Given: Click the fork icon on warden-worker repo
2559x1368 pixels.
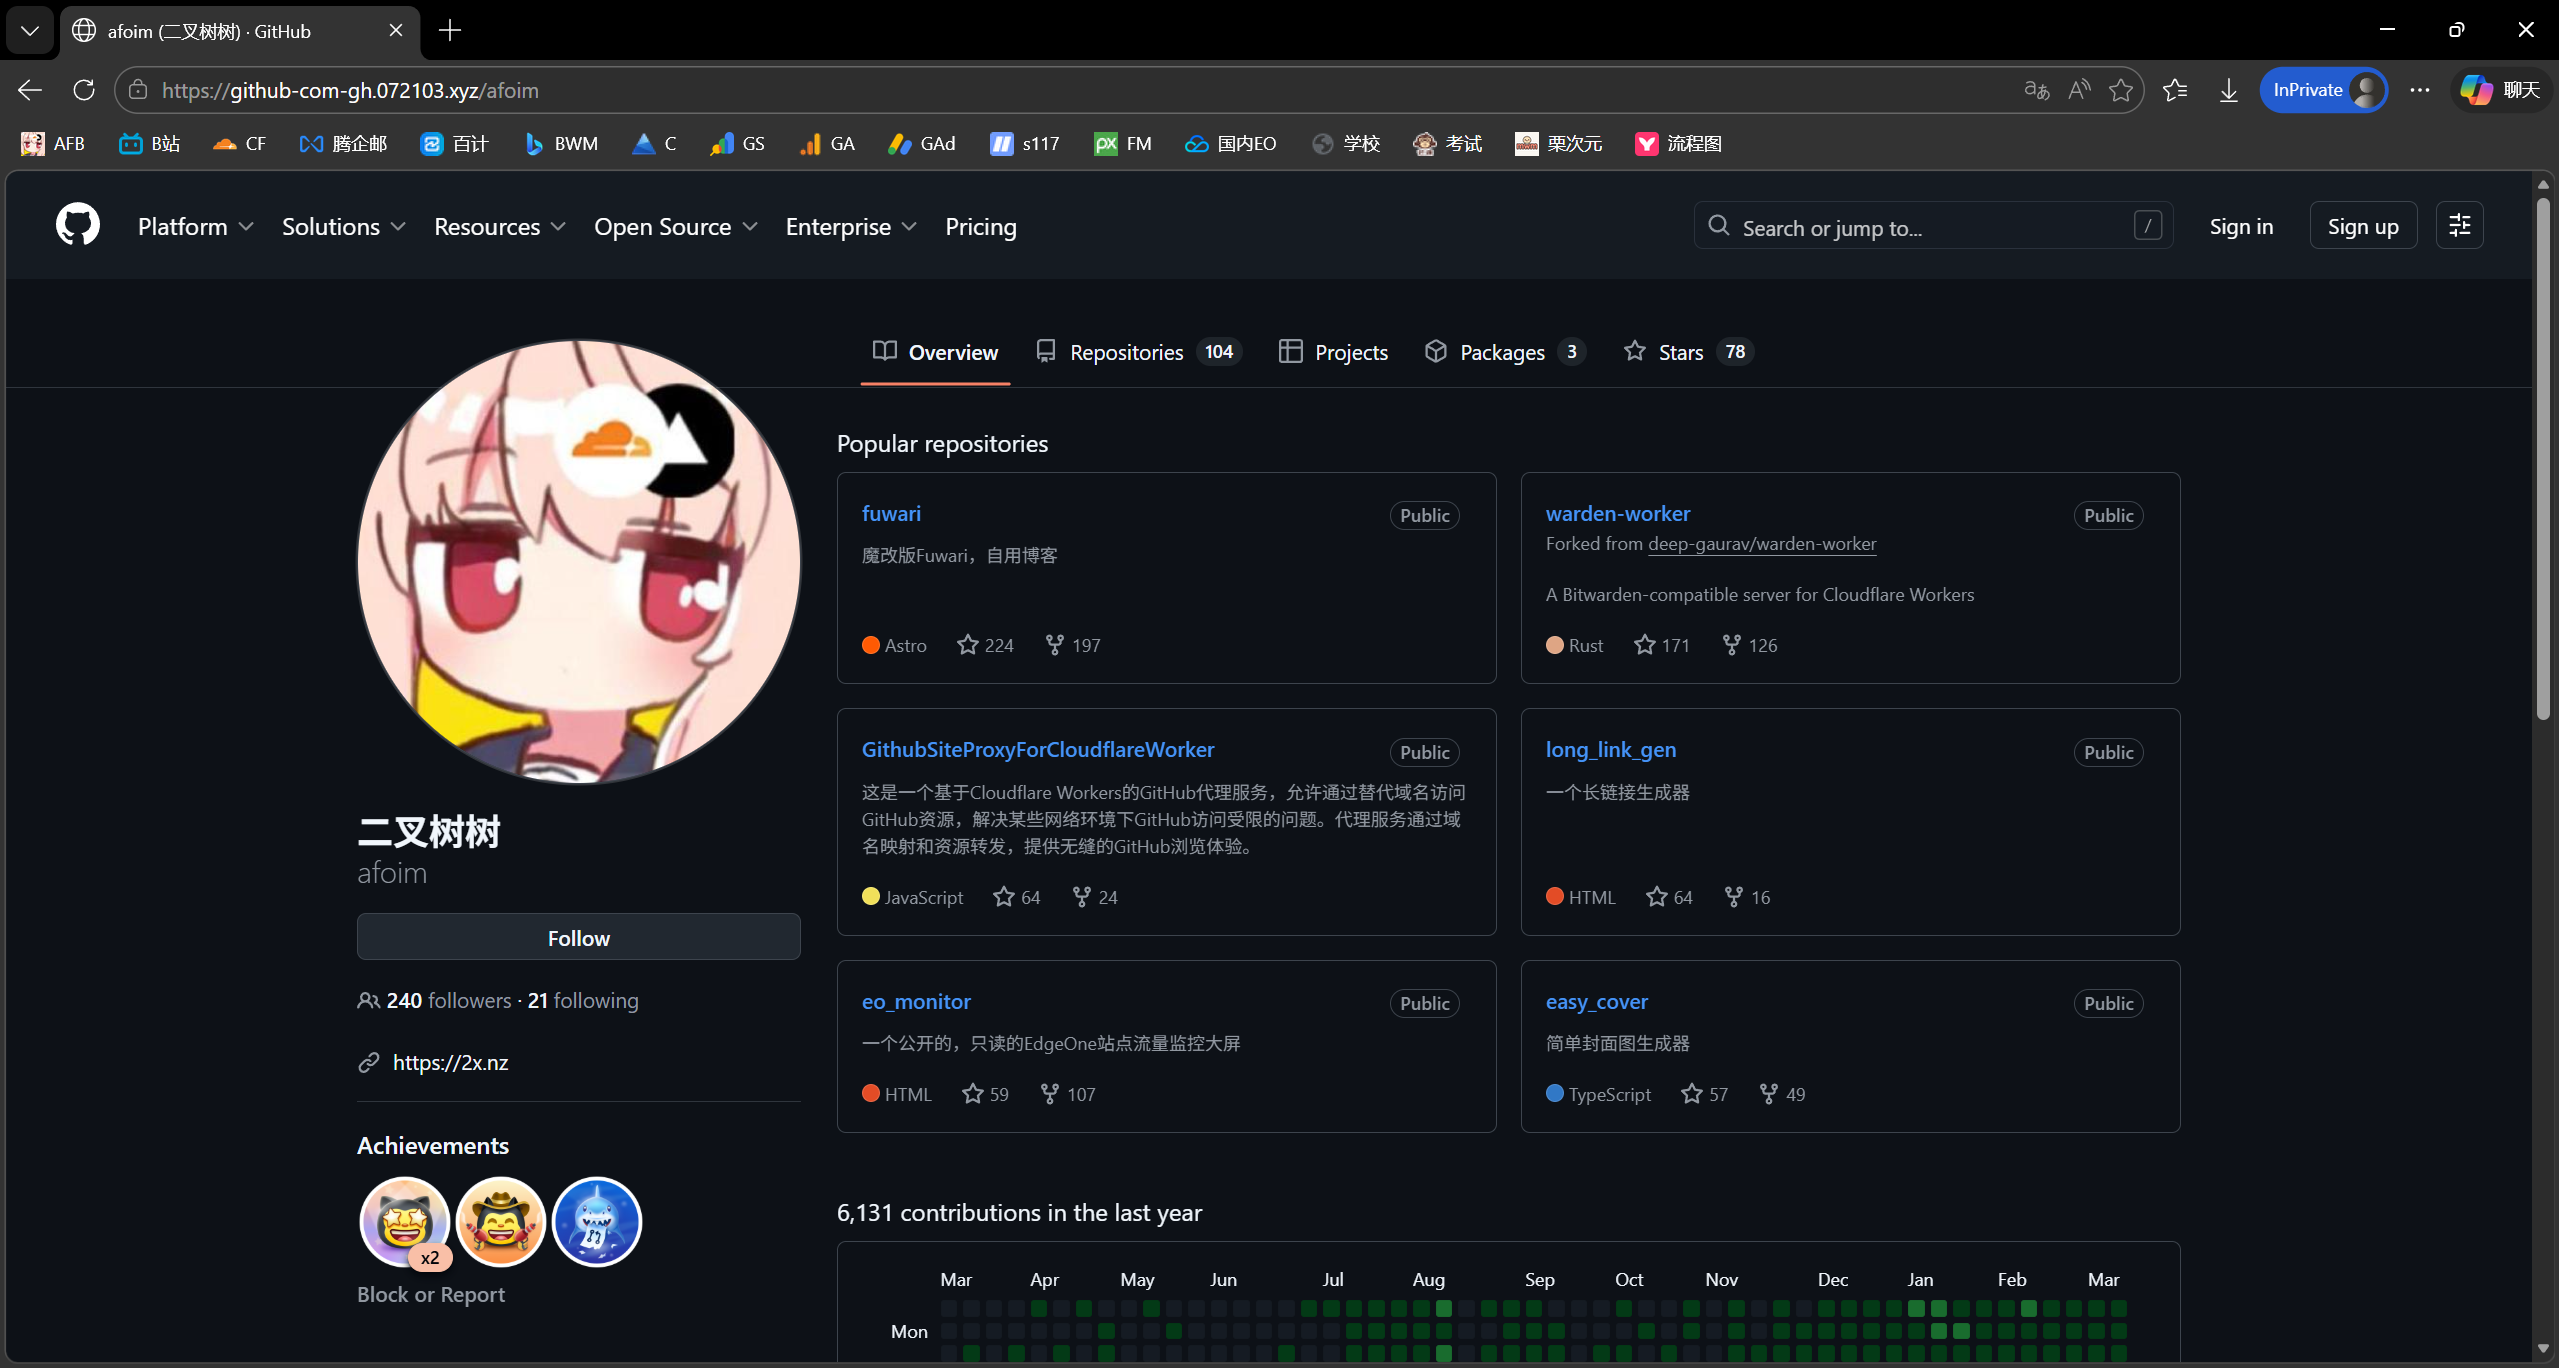Looking at the screenshot, I should click(1732, 645).
